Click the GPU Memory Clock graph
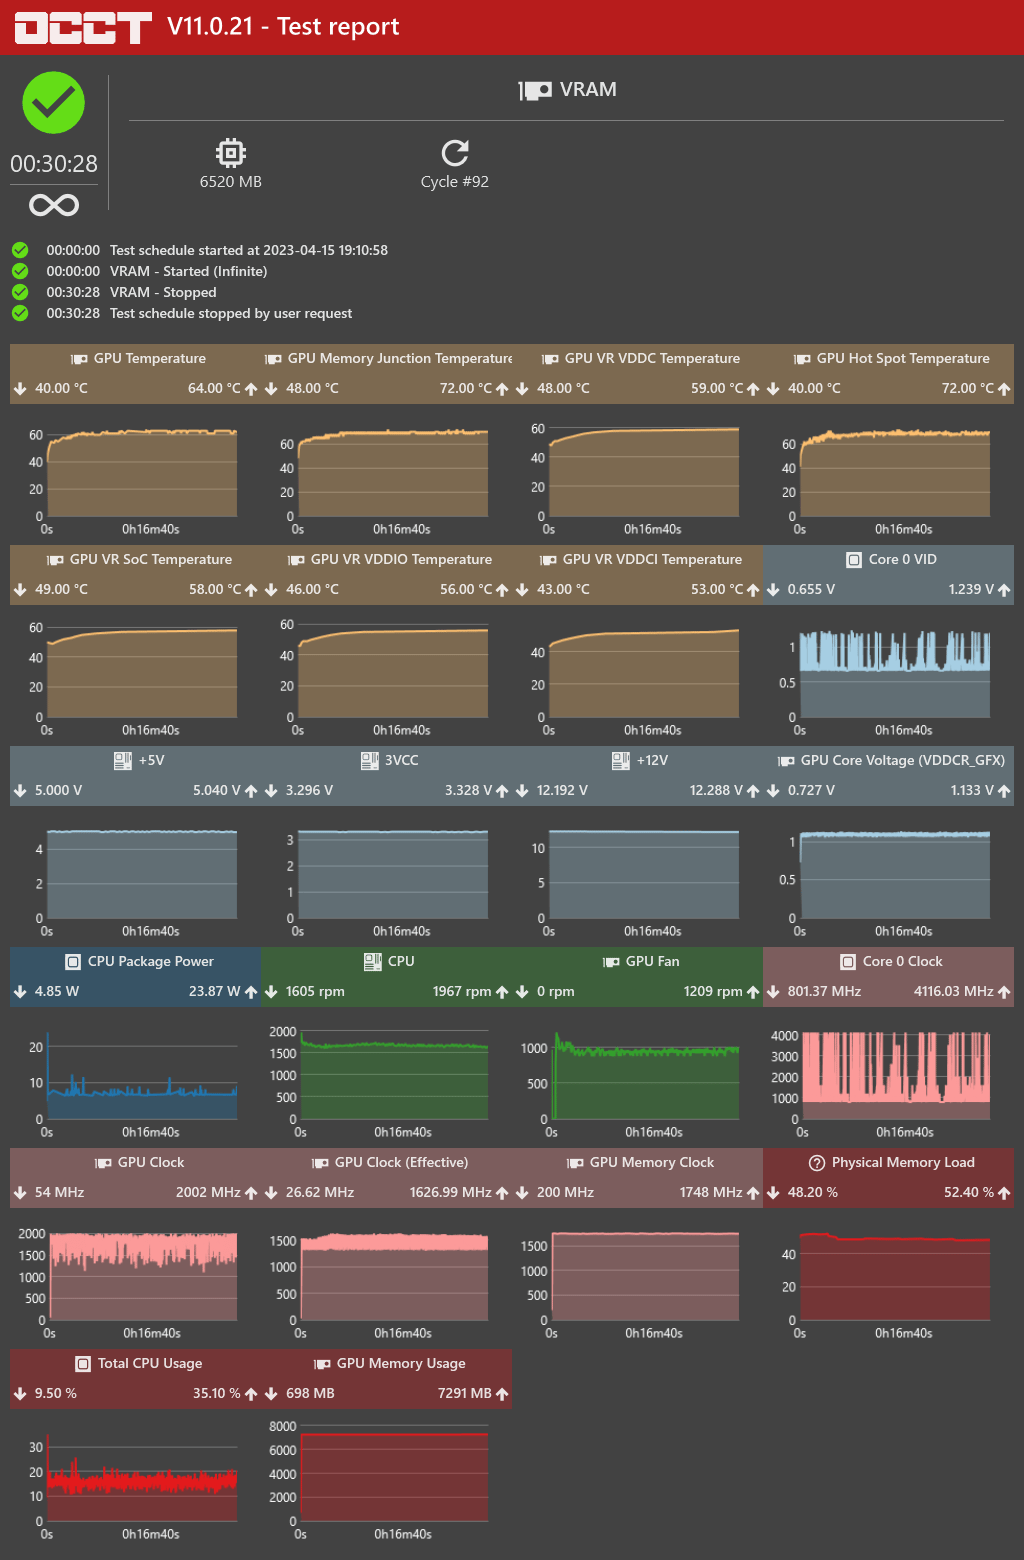 [x=645, y=1278]
